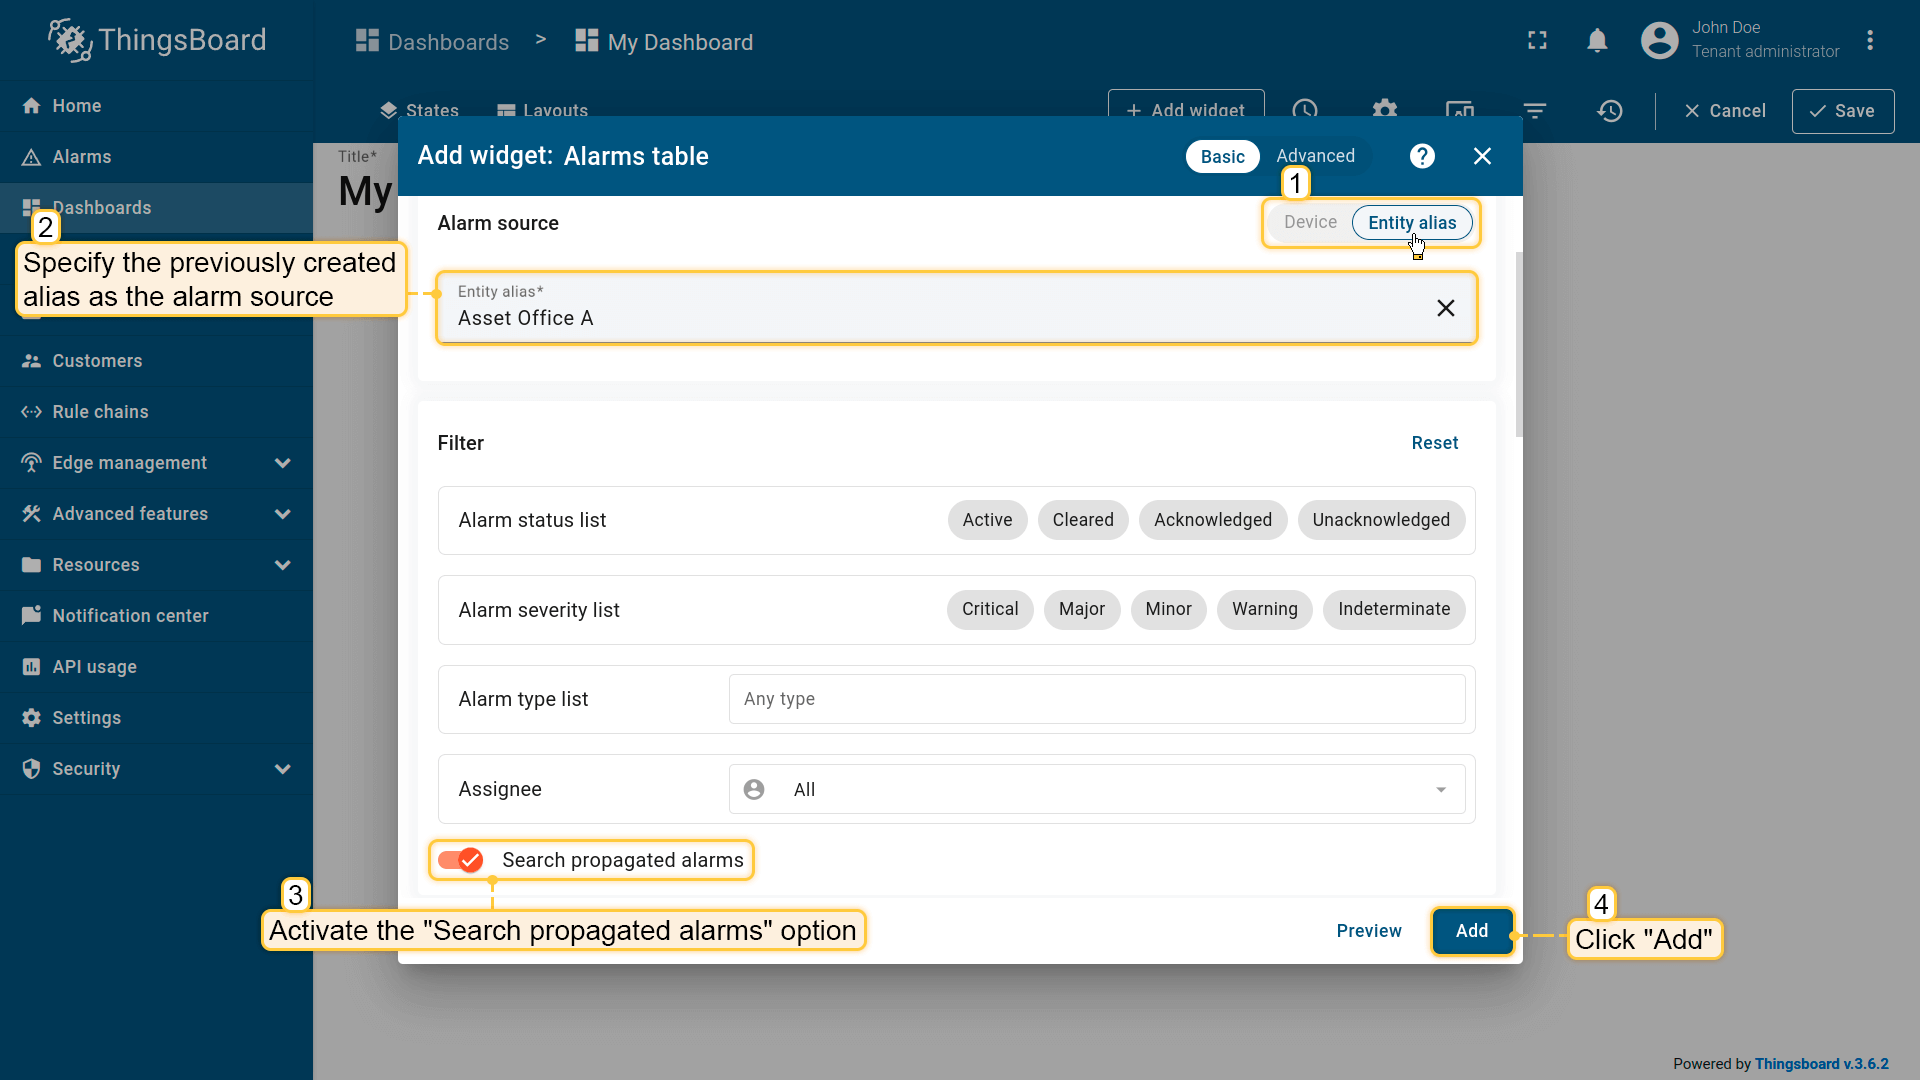1920x1080 pixels.
Task: Open the dashboard filters icon
Action: point(1535,111)
